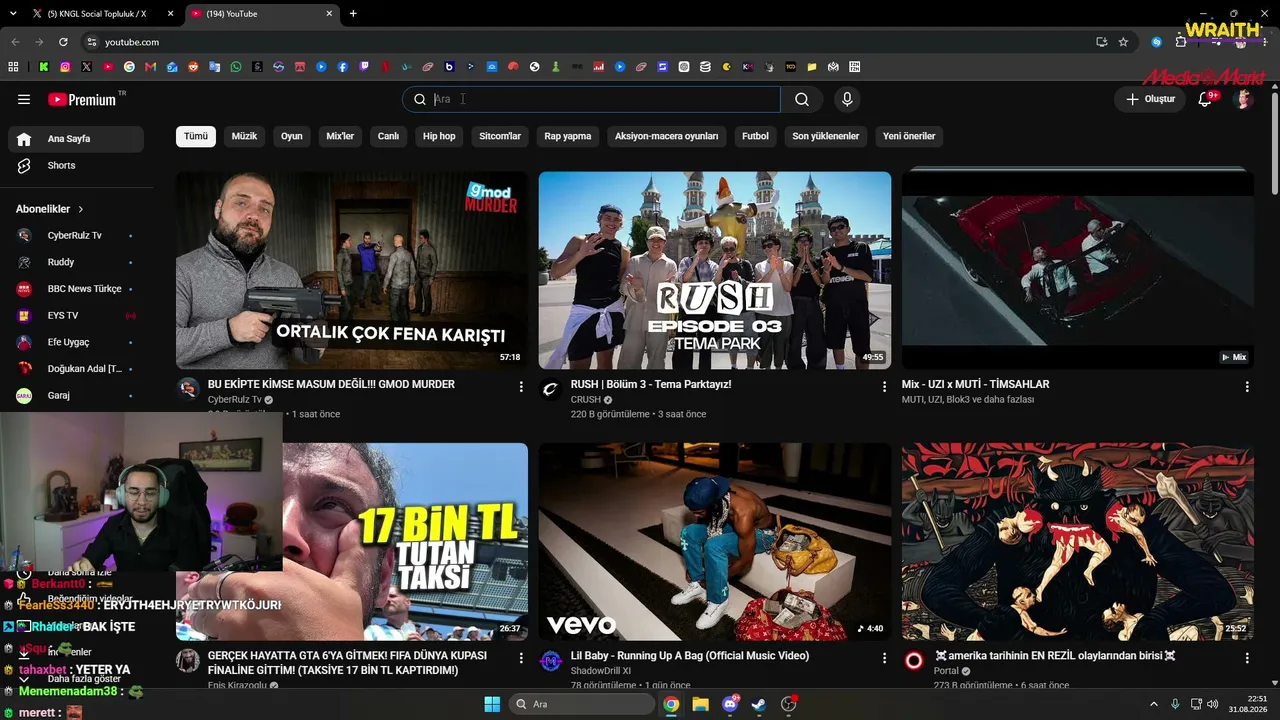Show hidden system tray icons
Screen dimensions: 1280x720
coord(1154,704)
